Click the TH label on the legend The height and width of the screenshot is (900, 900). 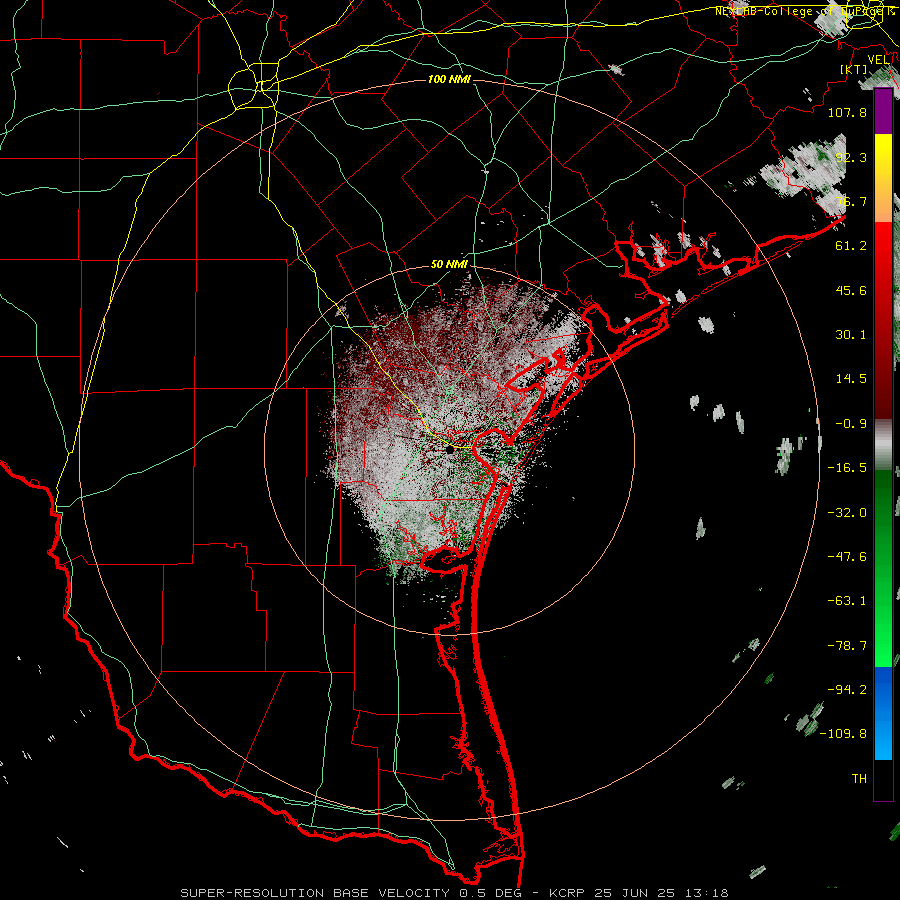click(x=859, y=779)
